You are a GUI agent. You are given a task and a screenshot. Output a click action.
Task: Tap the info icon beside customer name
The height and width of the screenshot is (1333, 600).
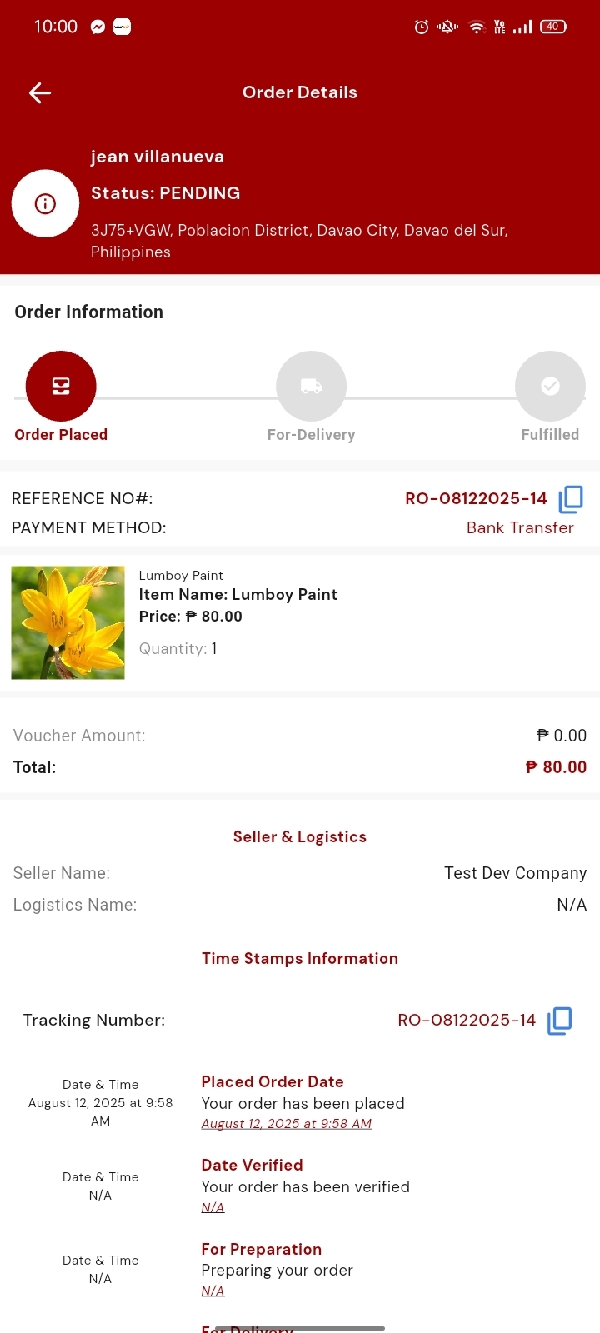(x=45, y=204)
